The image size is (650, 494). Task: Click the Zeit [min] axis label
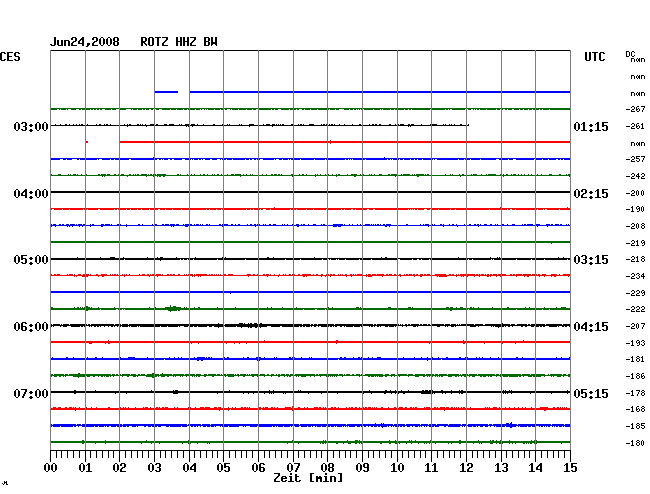[308, 478]
